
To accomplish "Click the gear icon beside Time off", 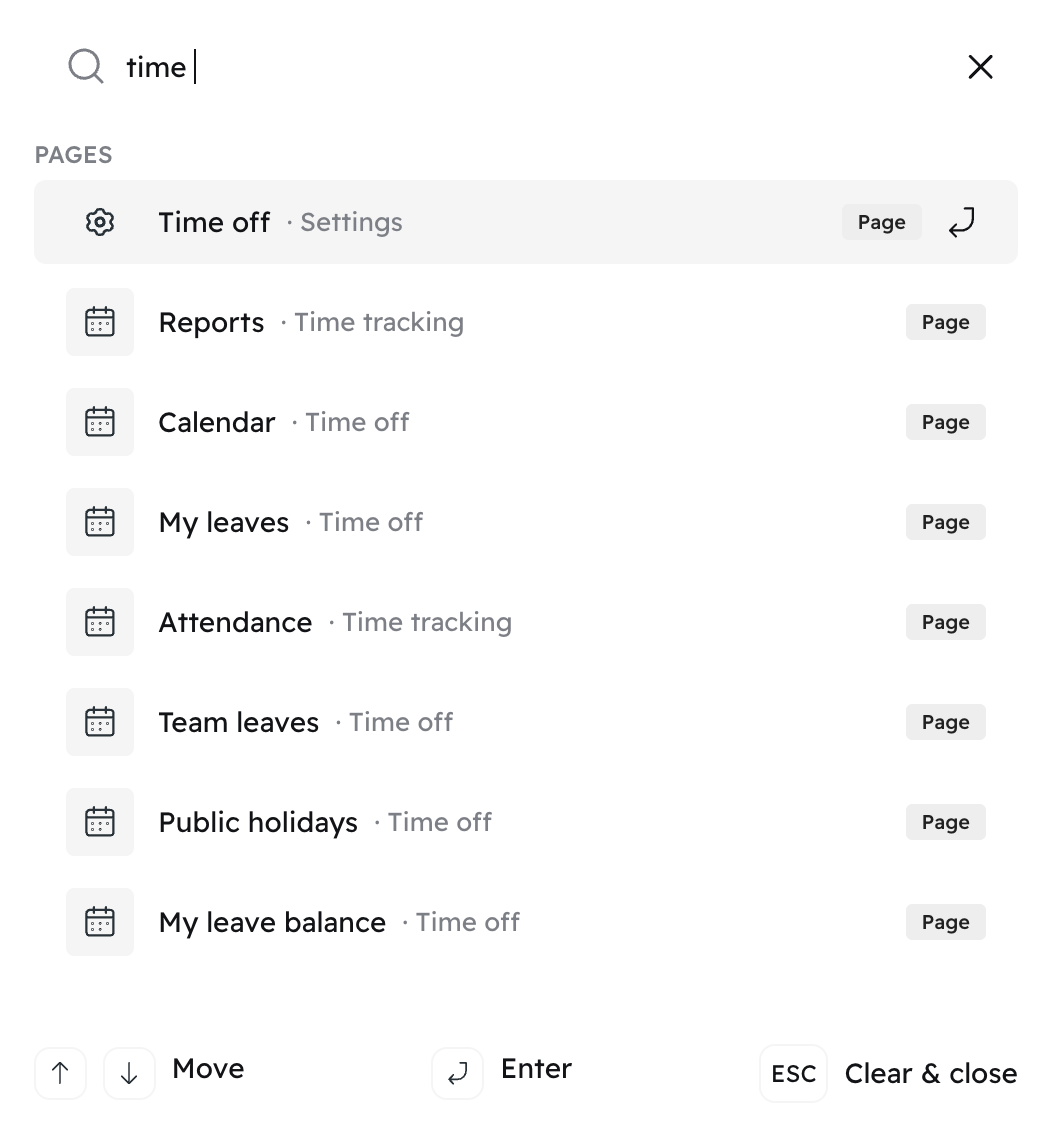I will pos(100,222).
